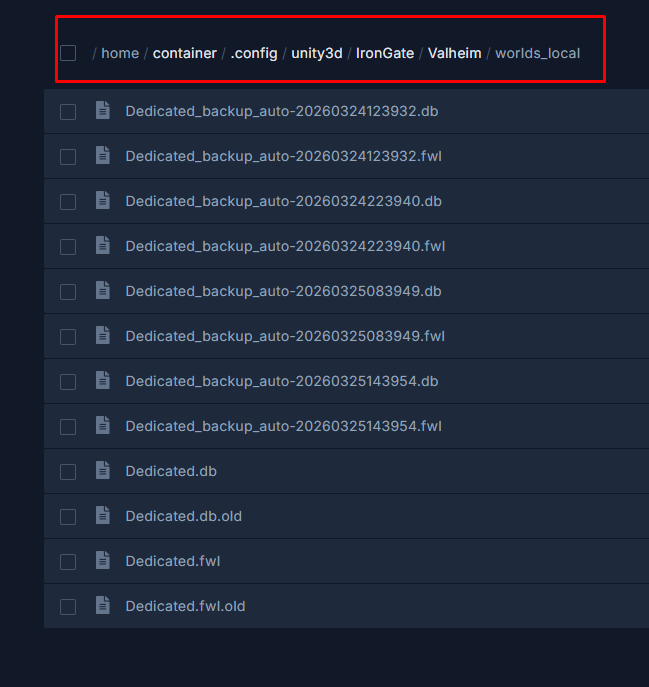The image size is (649, 687).
Task: Navigate to the container breadcrumb folder
Action: pos(185,53)
